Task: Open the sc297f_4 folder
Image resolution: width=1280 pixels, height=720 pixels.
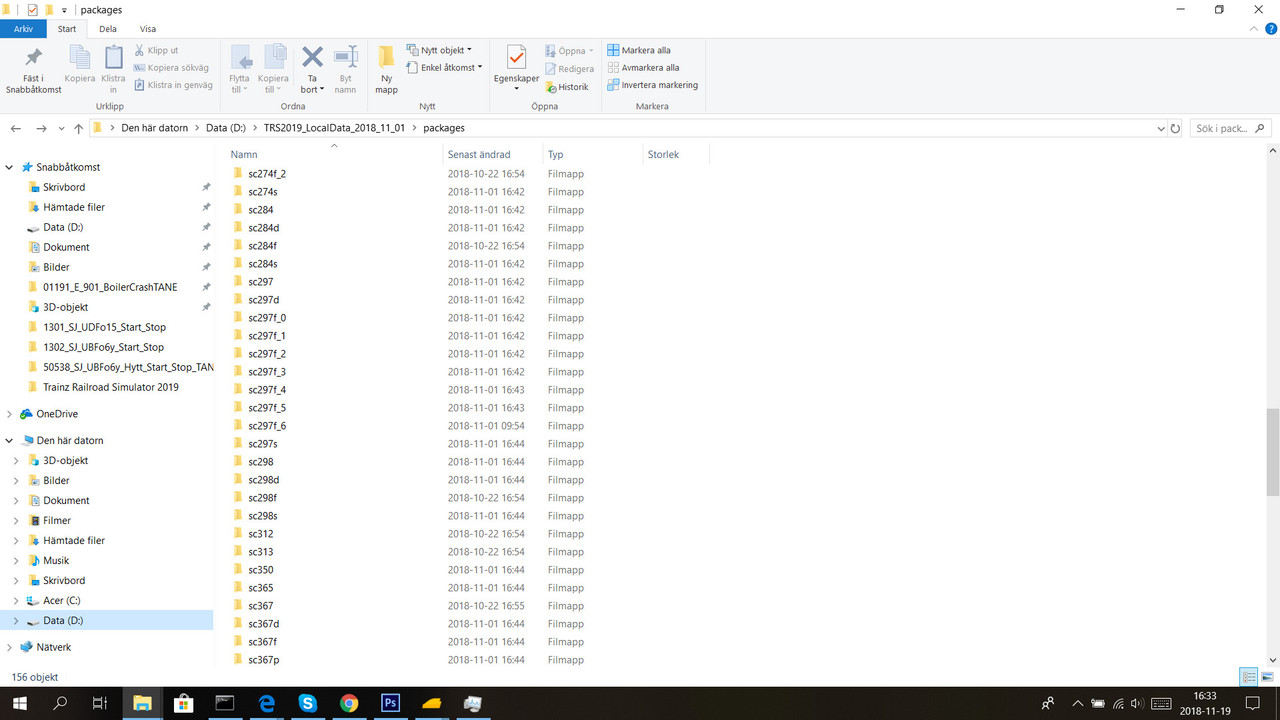Action: [267, 389]
